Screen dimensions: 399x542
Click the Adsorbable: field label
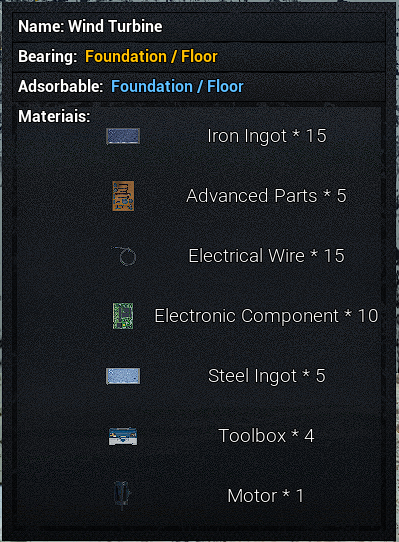61,86
